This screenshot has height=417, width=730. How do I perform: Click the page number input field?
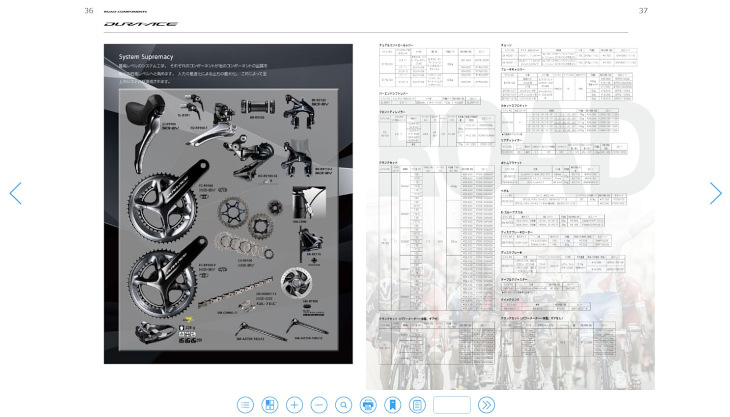coord(452,405)
